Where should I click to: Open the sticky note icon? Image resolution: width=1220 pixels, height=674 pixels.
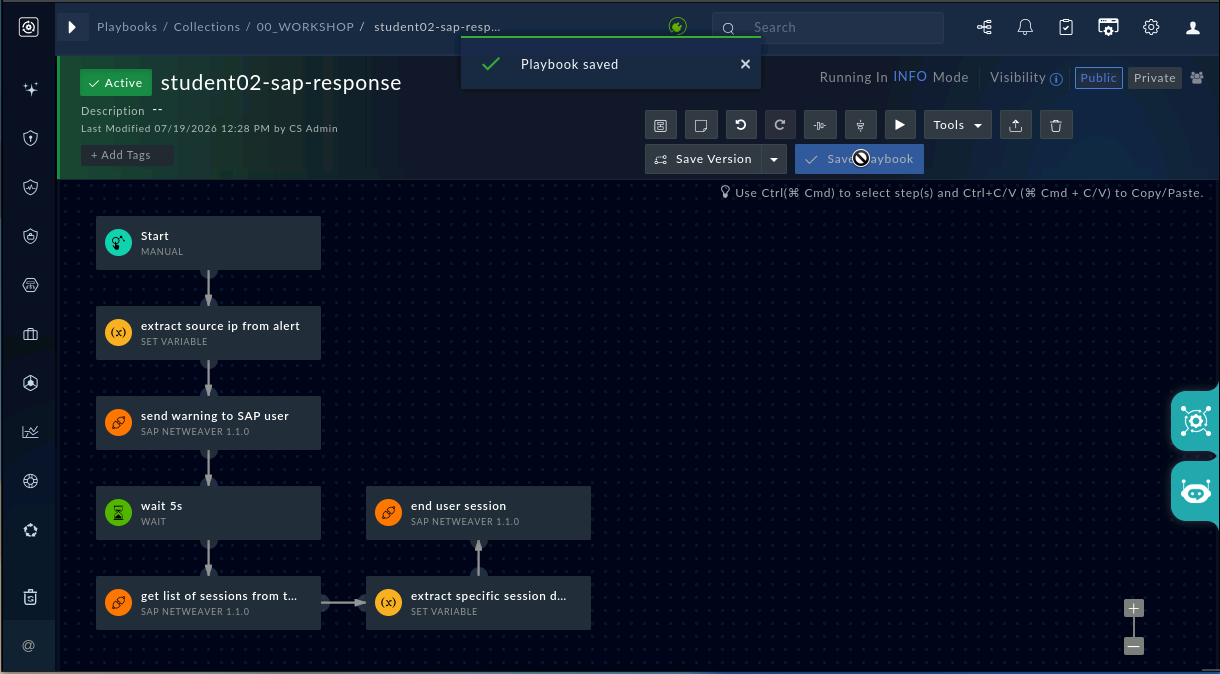(x=701, y=125)
